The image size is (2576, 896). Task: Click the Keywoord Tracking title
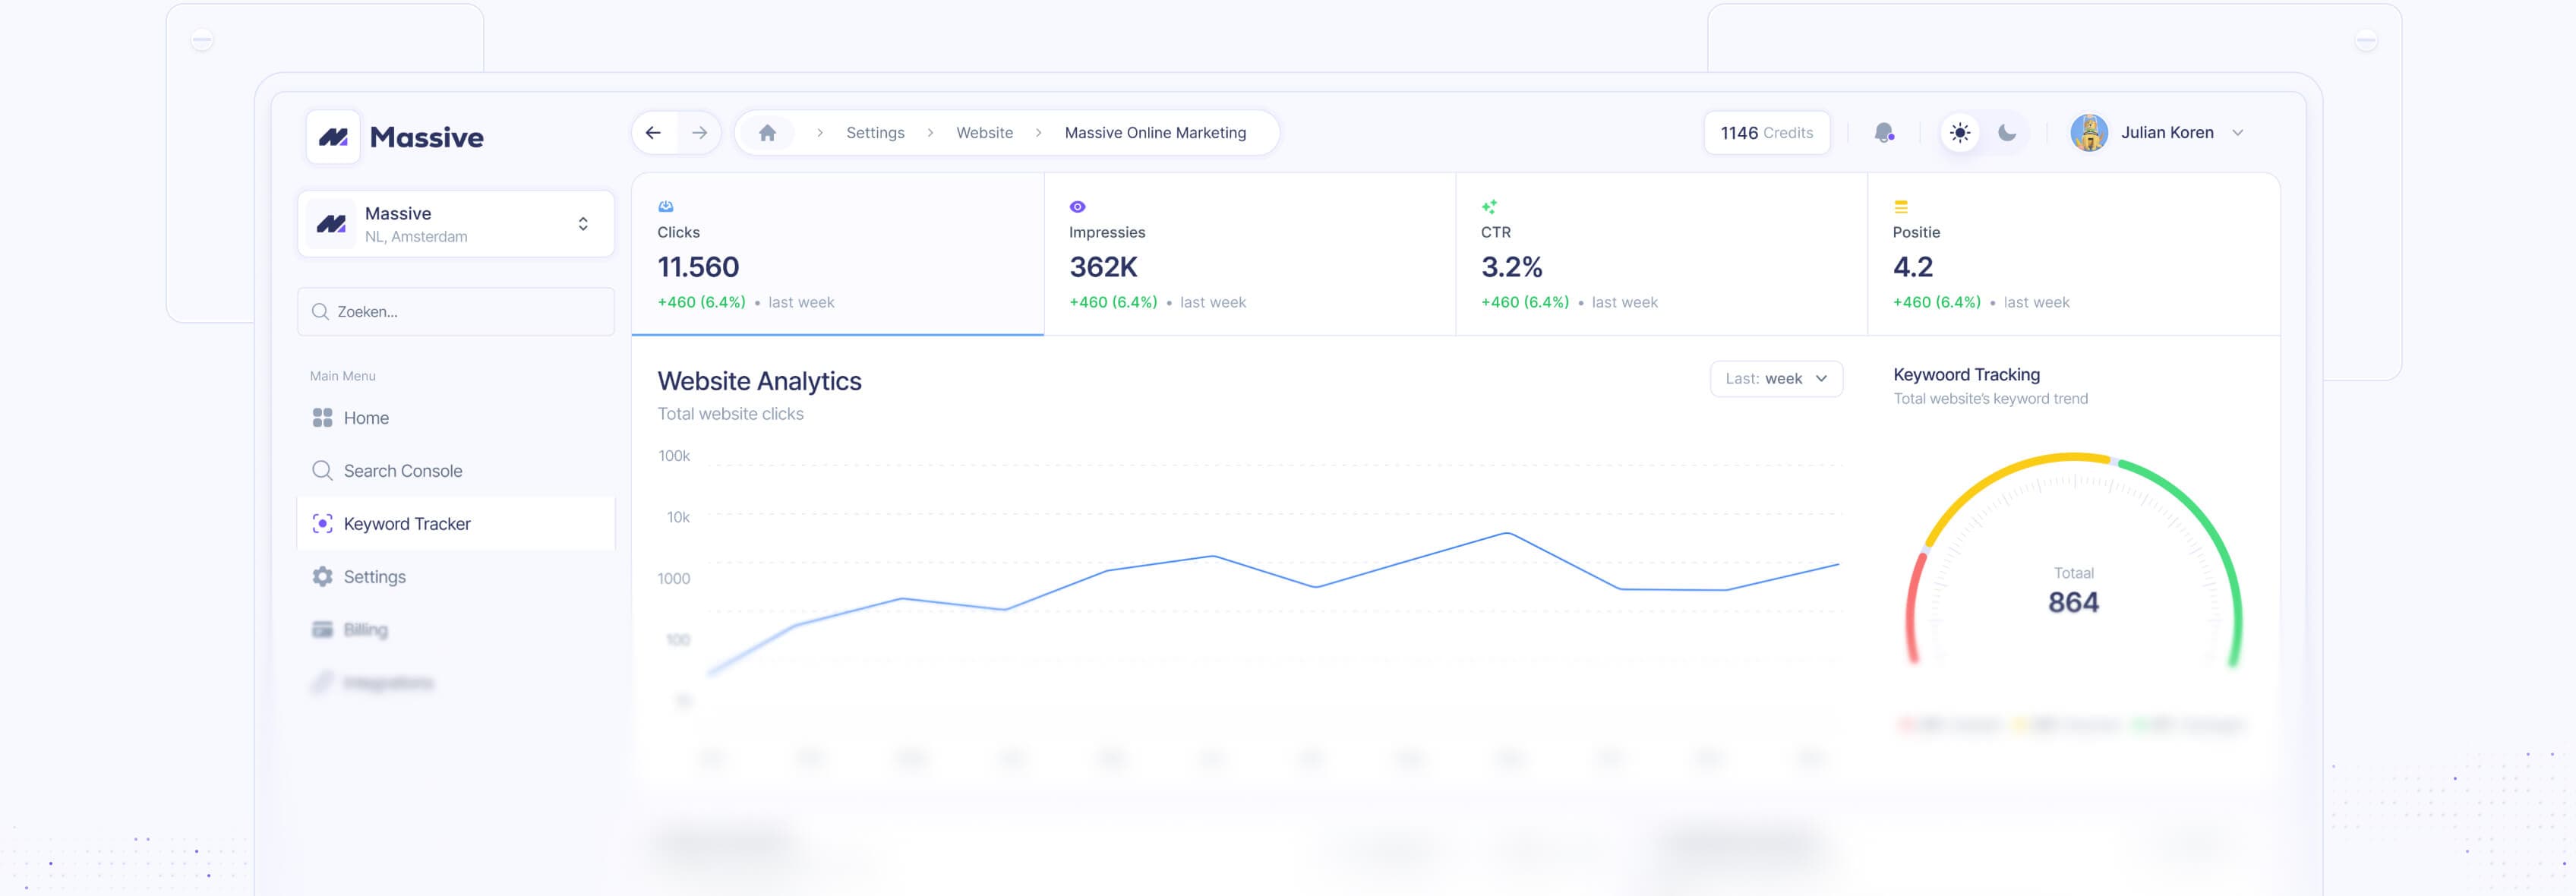click(x=1966, y=375)
